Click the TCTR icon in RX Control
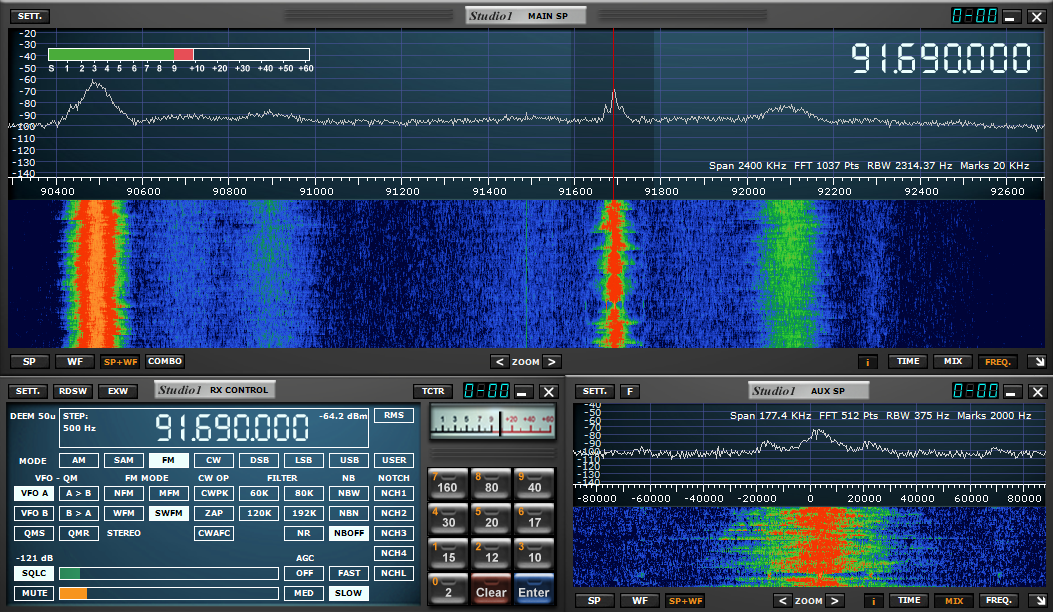The width and height of the screenshot is (1053, 612). pos(432,392)
